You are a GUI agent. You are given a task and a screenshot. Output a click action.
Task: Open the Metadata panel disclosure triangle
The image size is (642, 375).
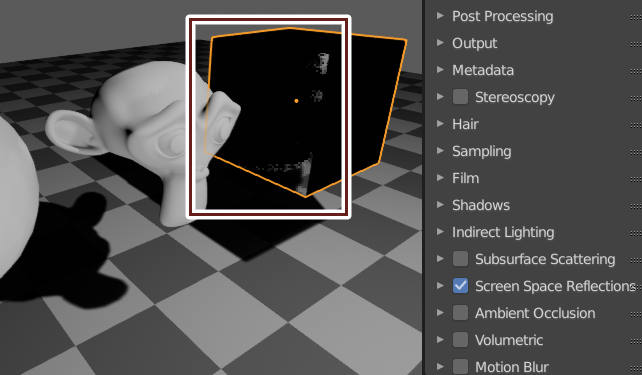441,70
